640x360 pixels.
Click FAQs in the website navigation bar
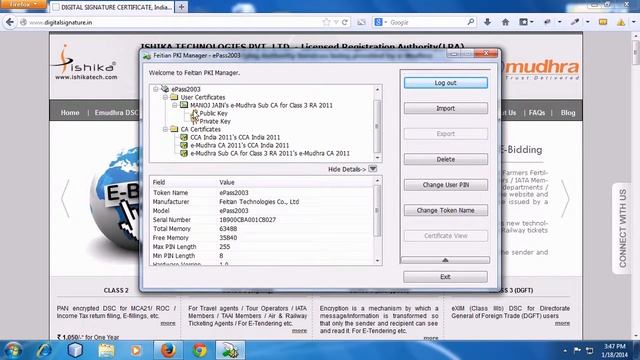[537, 113]
